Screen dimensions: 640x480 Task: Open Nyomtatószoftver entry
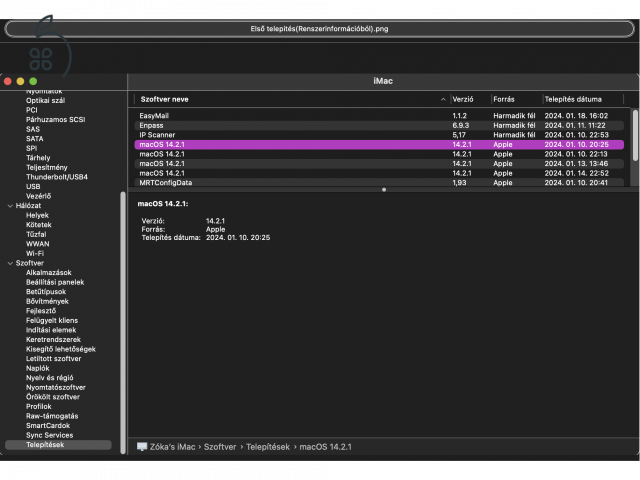tap(56, 387)
